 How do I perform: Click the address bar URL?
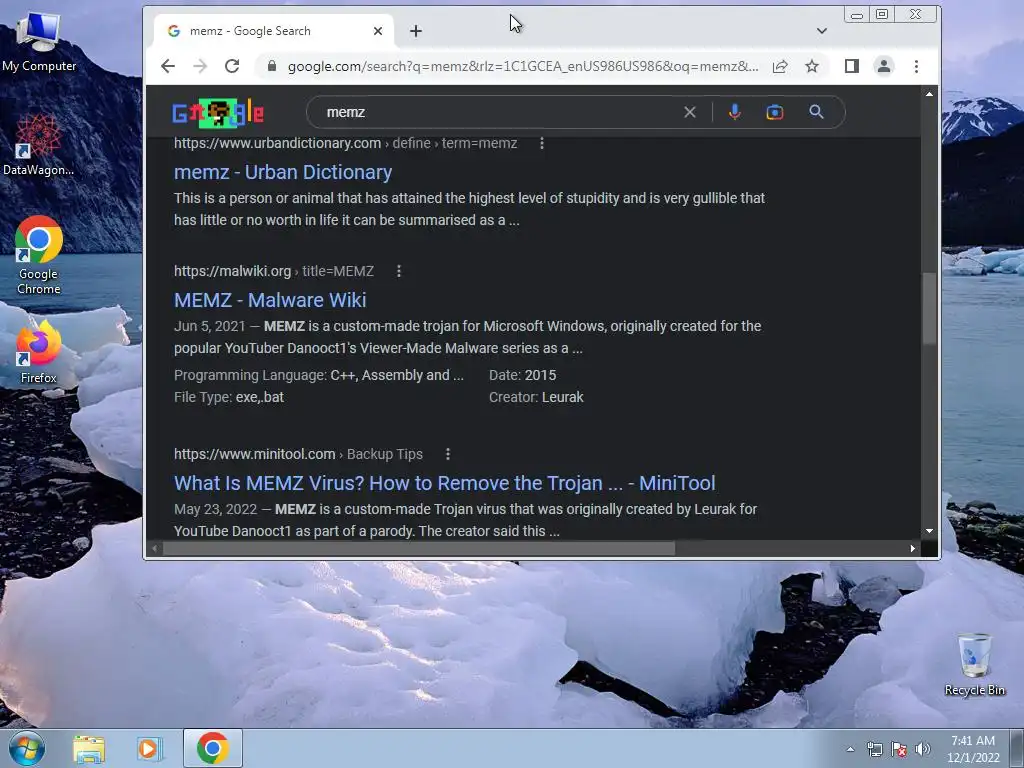pos(523,66)
